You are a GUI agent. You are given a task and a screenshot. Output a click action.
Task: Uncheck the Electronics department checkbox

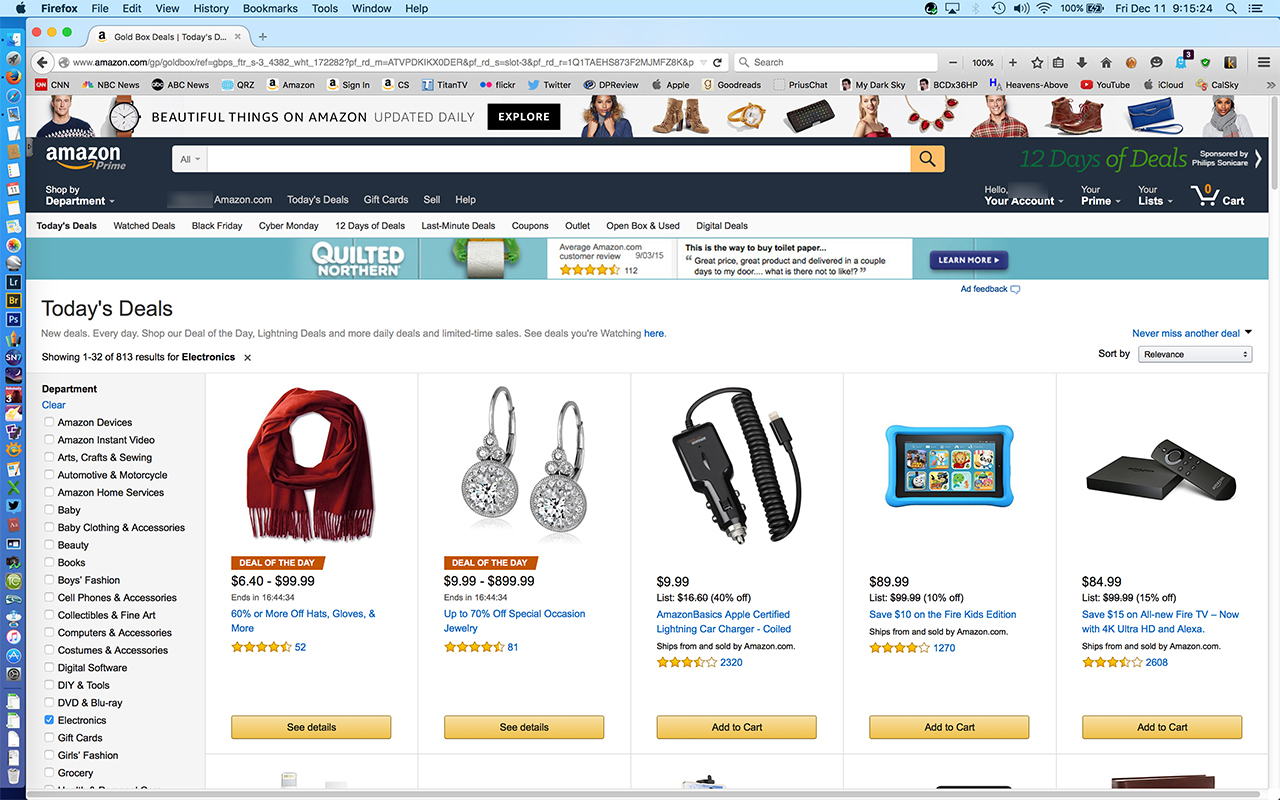tap(49, 720)
